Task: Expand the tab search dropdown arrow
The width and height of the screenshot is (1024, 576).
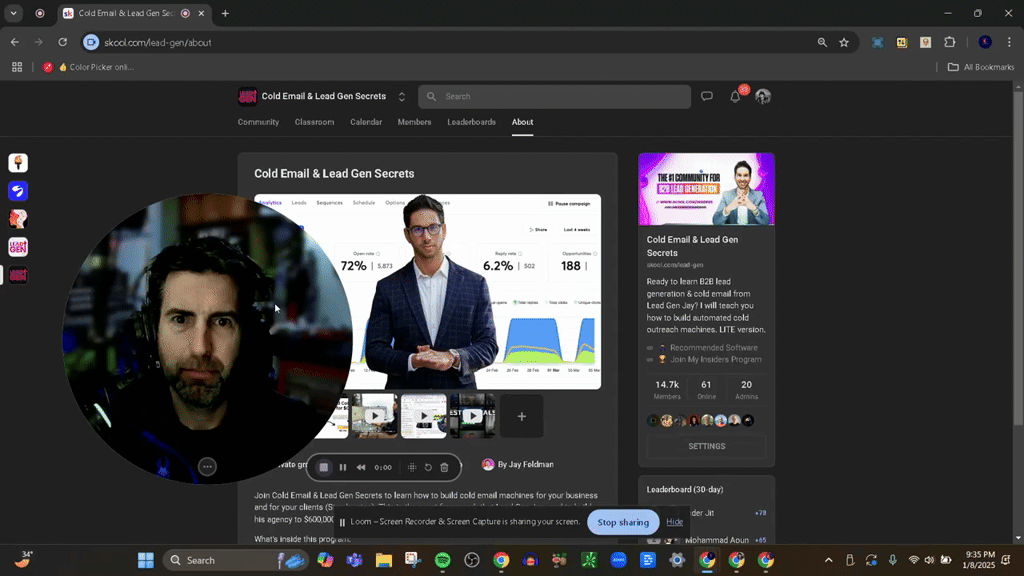Action: click(x=14, y=13)
